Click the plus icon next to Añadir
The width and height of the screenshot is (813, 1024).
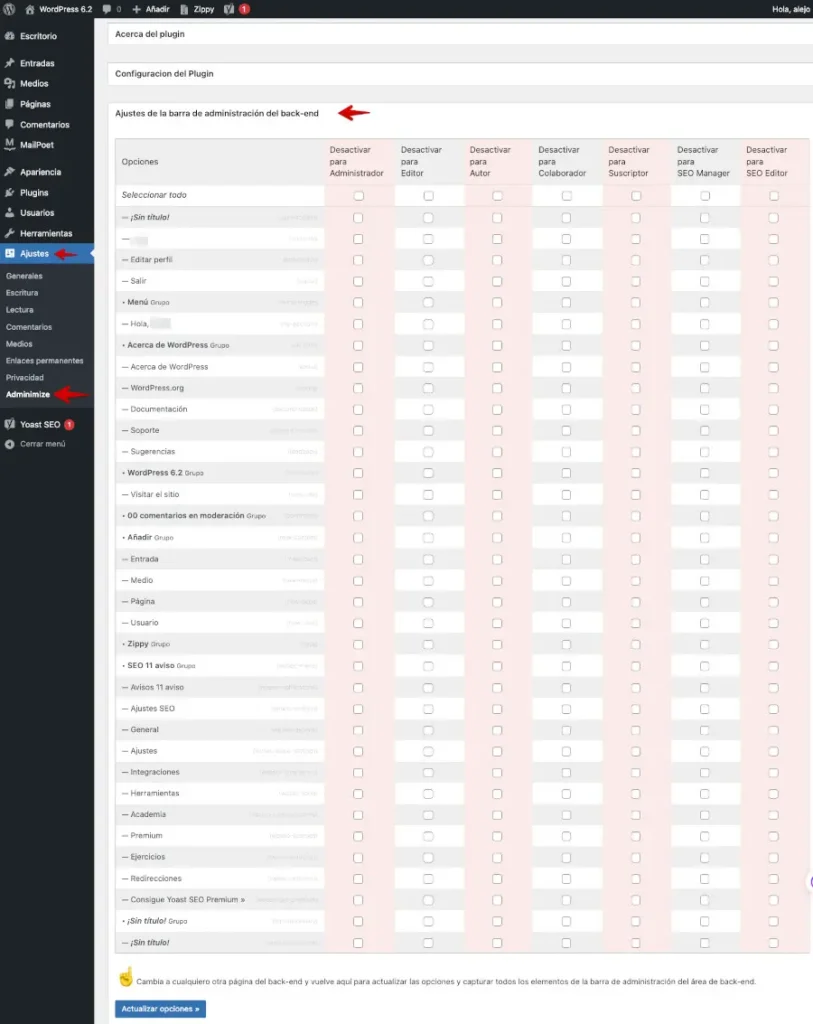pyautogui.click(x=136, y=9)
